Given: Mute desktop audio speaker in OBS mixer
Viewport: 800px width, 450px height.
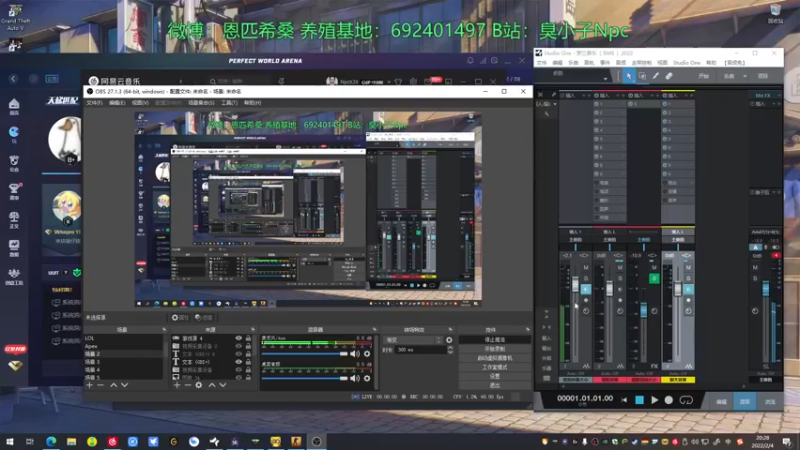Looking at the screenshot, I should coord(355,378).
